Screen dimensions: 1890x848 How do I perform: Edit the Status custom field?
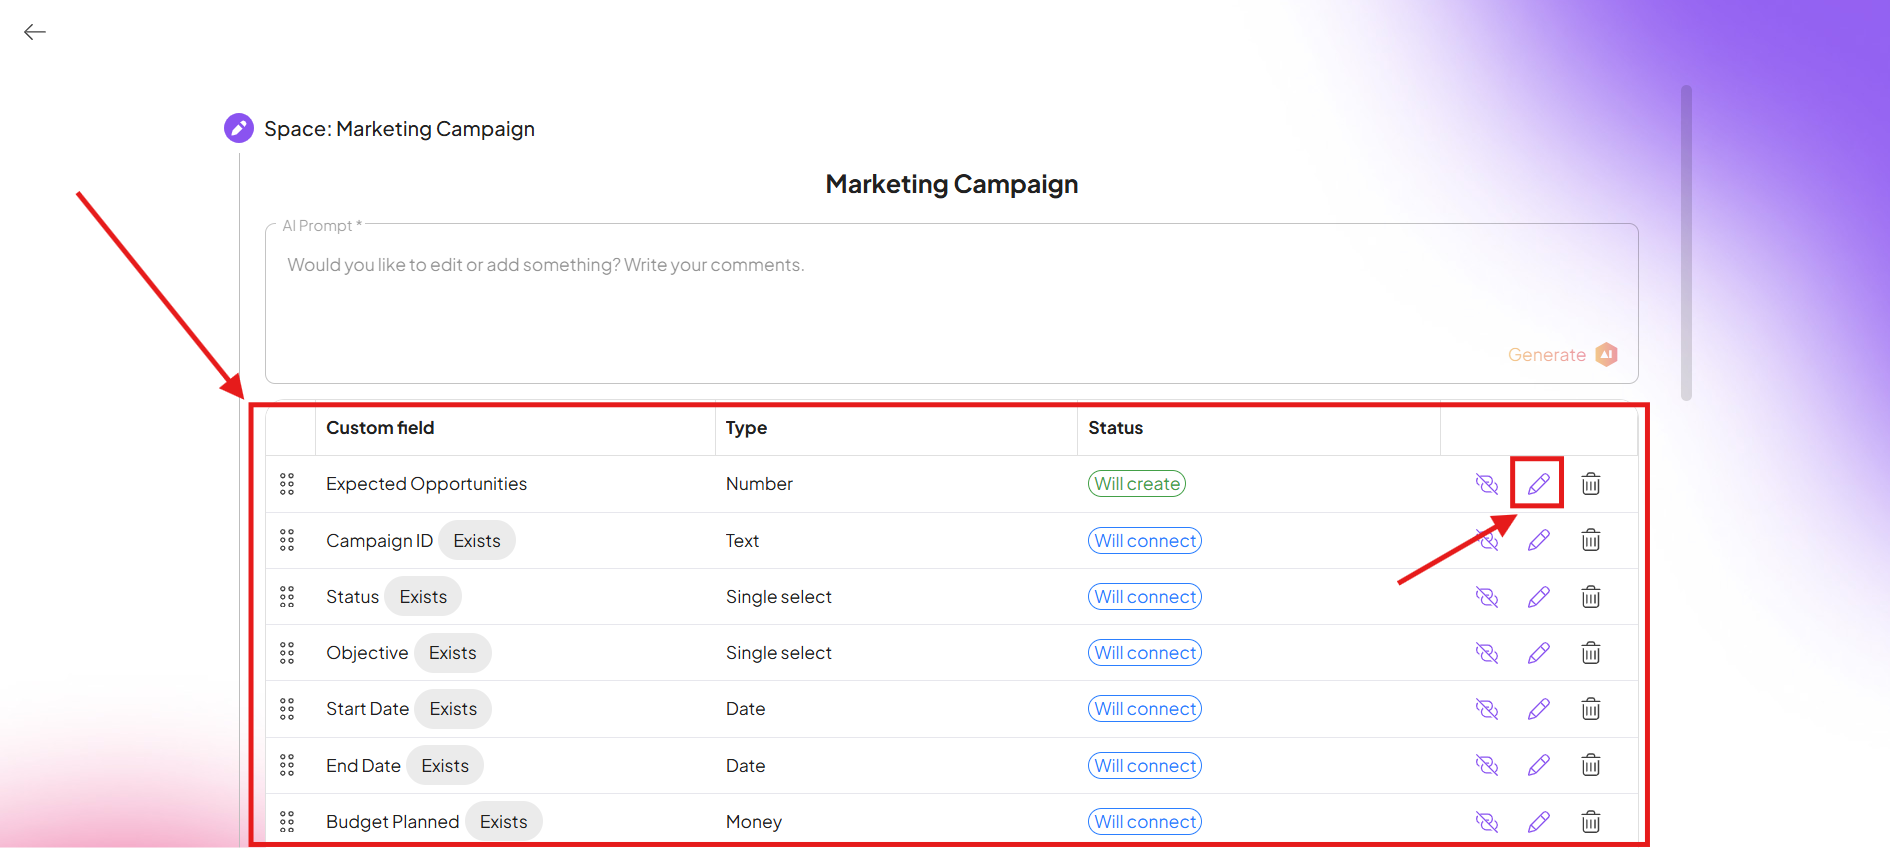pos(1538,597)
